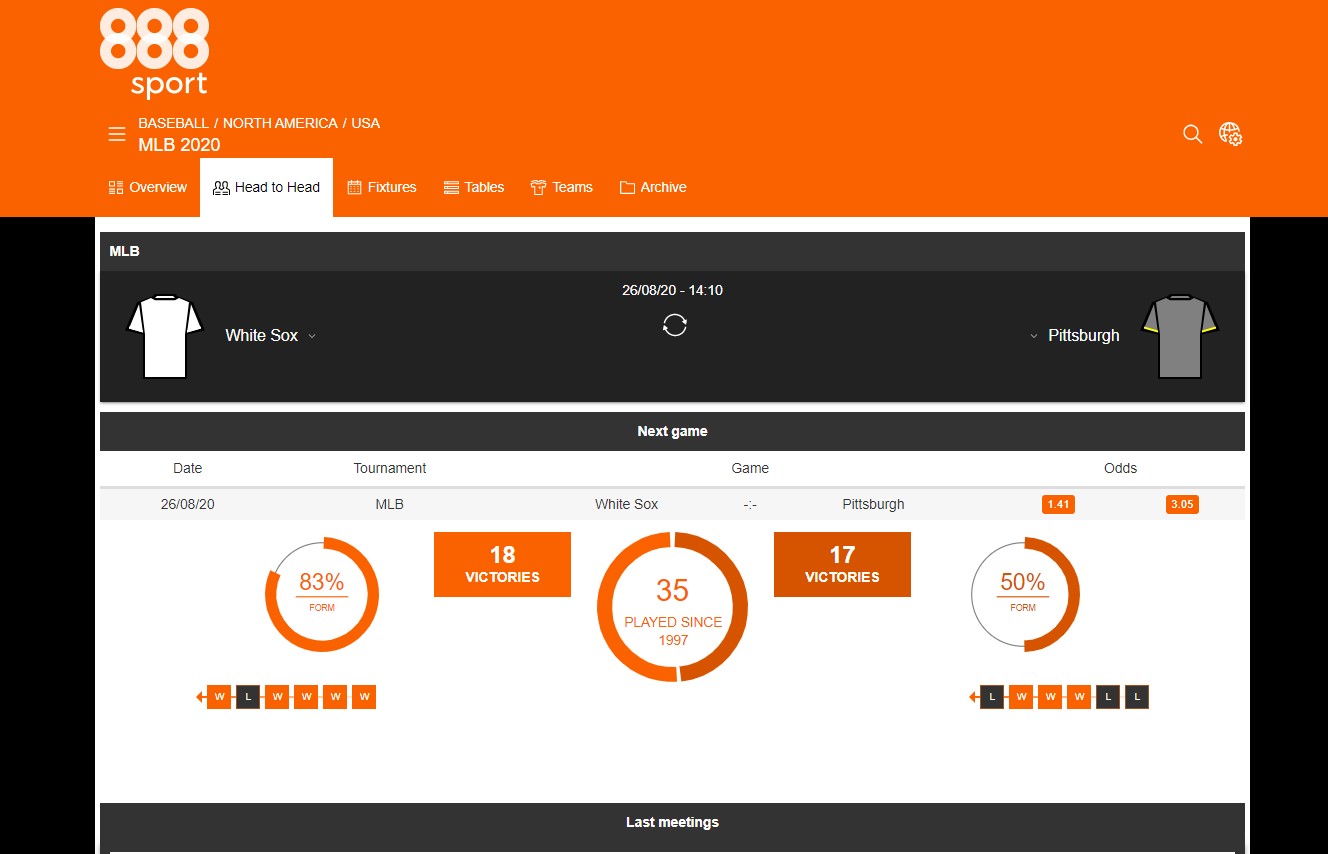The height and width of the screenshot is (854, 1328).
Task: Click the White Sox white jersey icon
Action: coord(165,337)
